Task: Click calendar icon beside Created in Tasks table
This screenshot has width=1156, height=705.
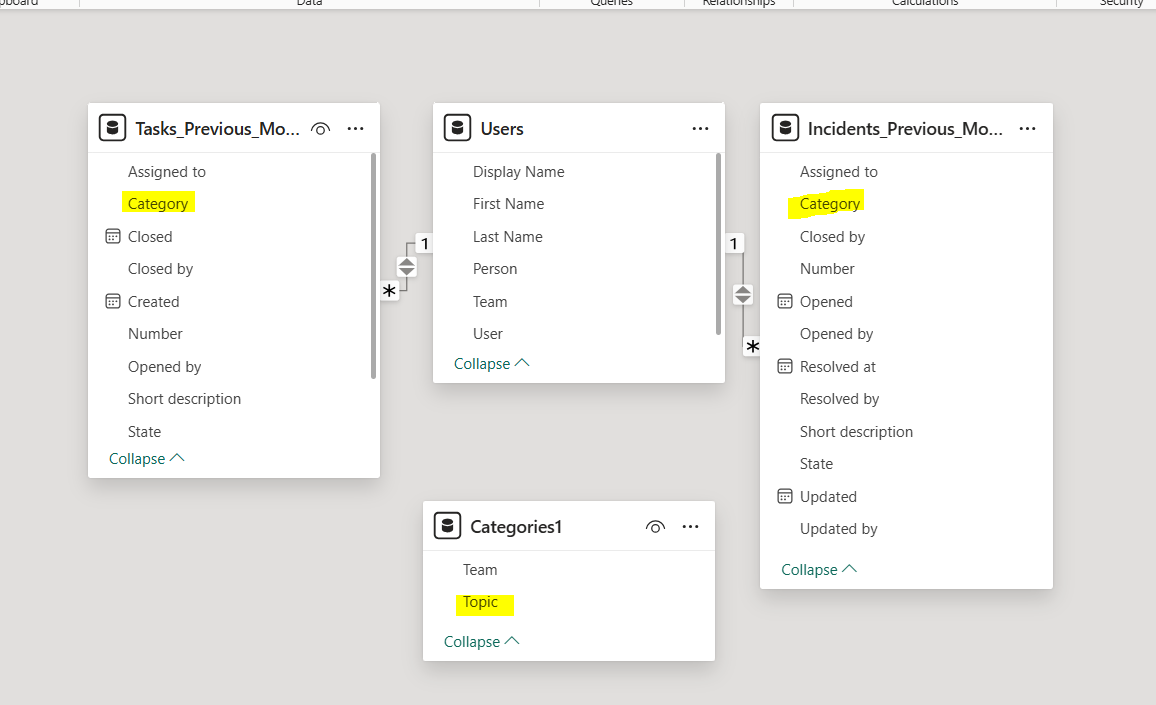Action: click(113, 301)
